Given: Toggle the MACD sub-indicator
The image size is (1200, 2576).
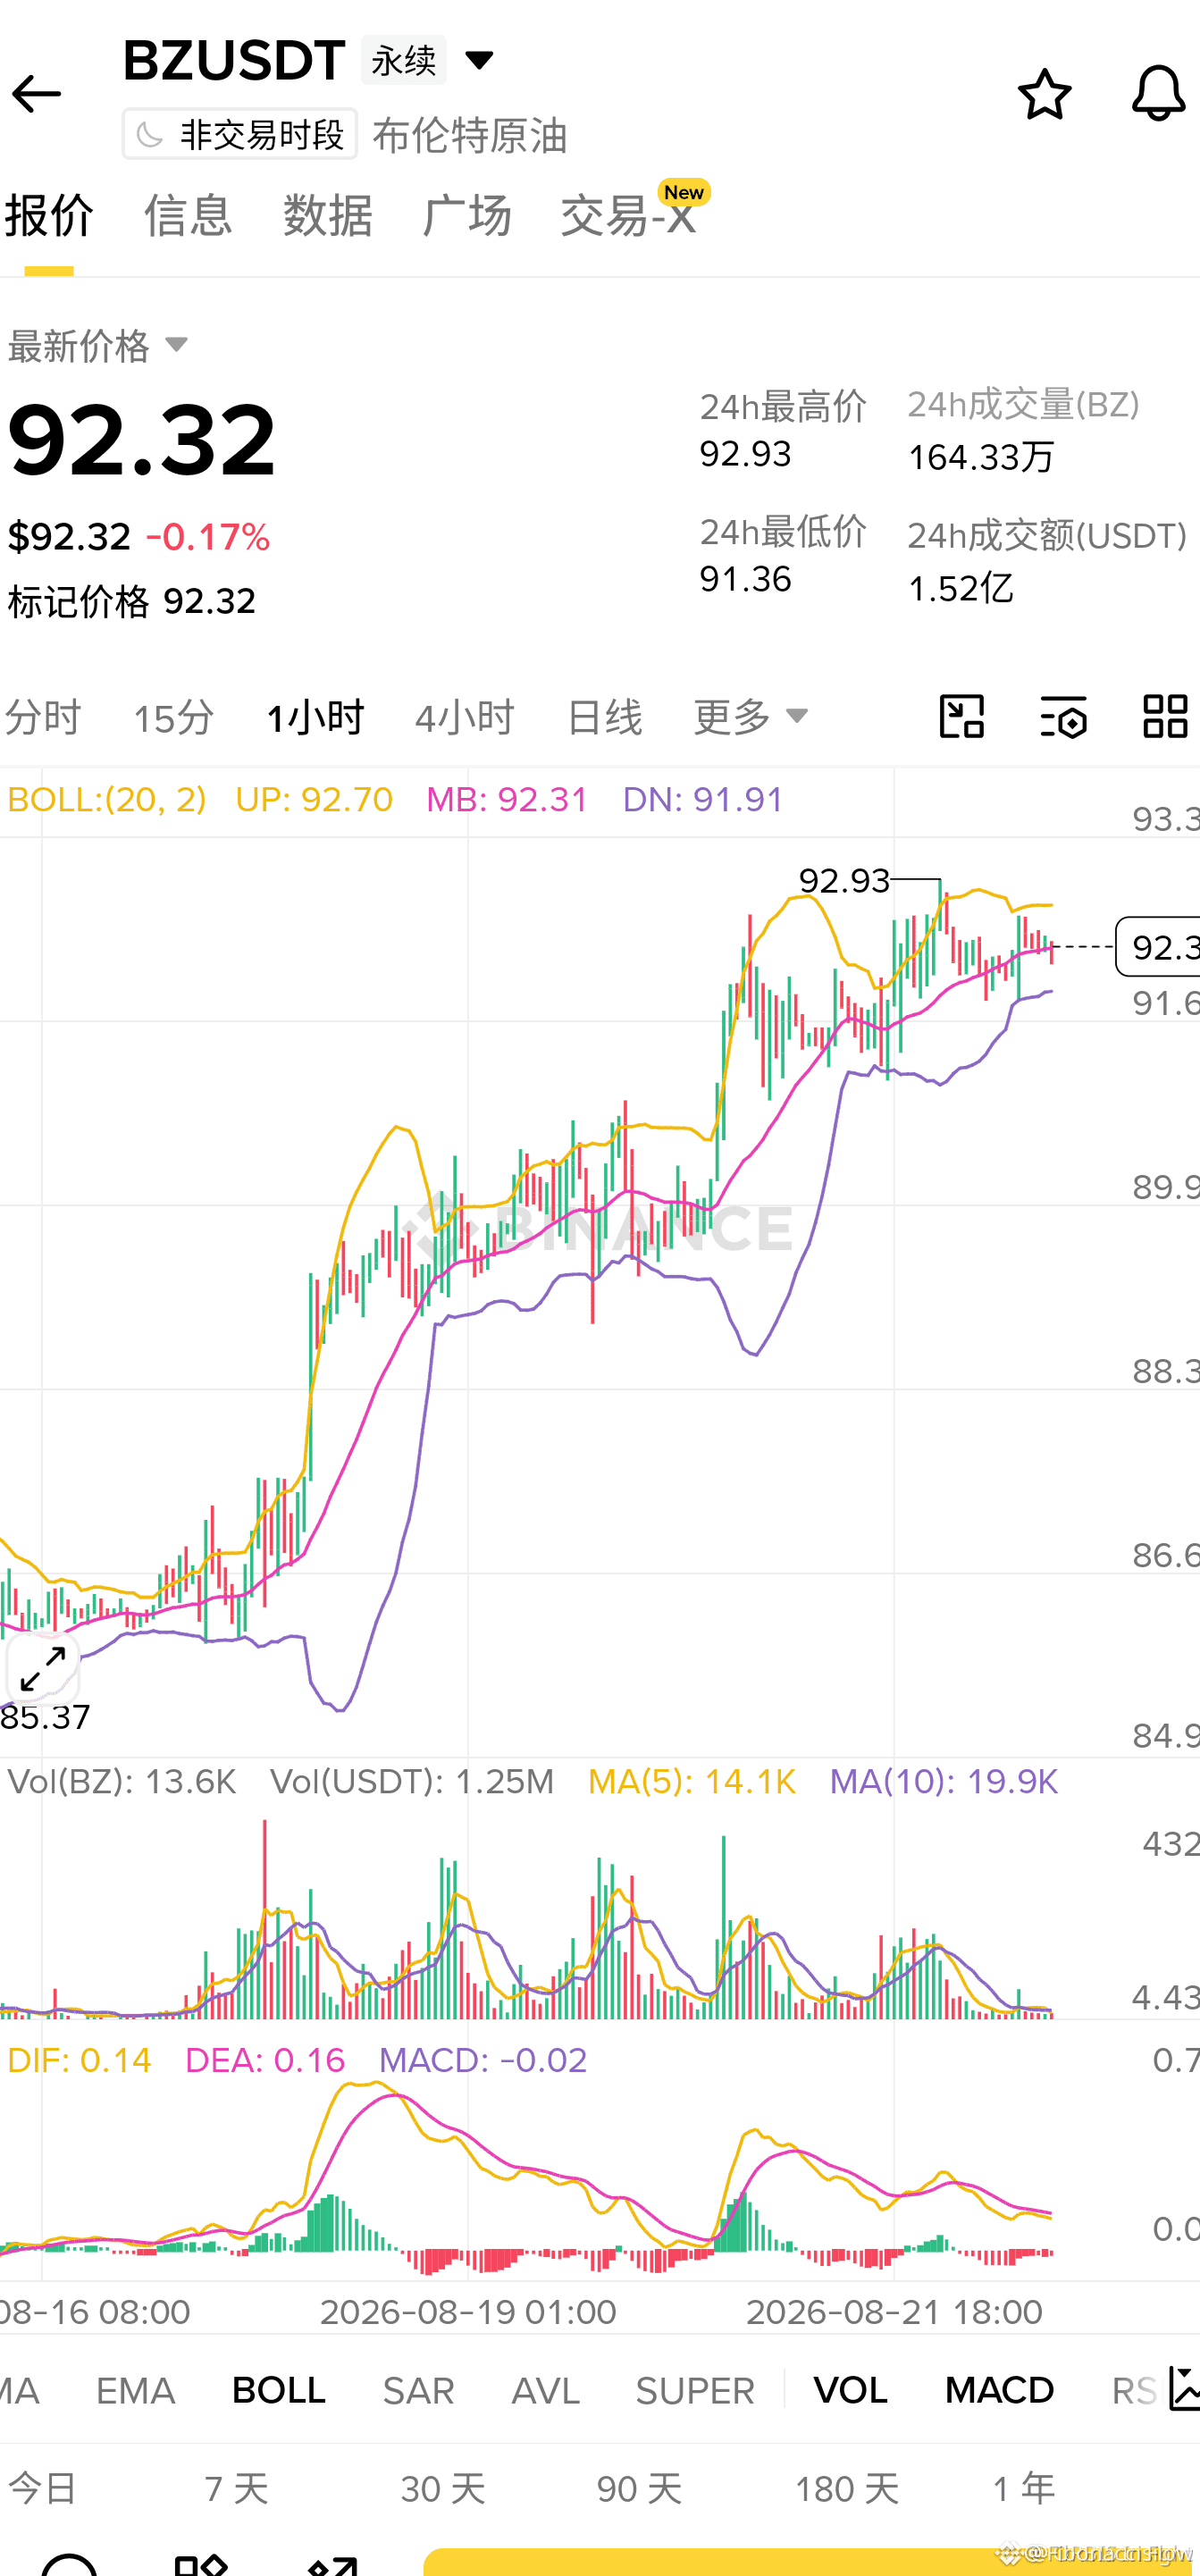Looking at the screenshot, I should tap(1000, 2390).
